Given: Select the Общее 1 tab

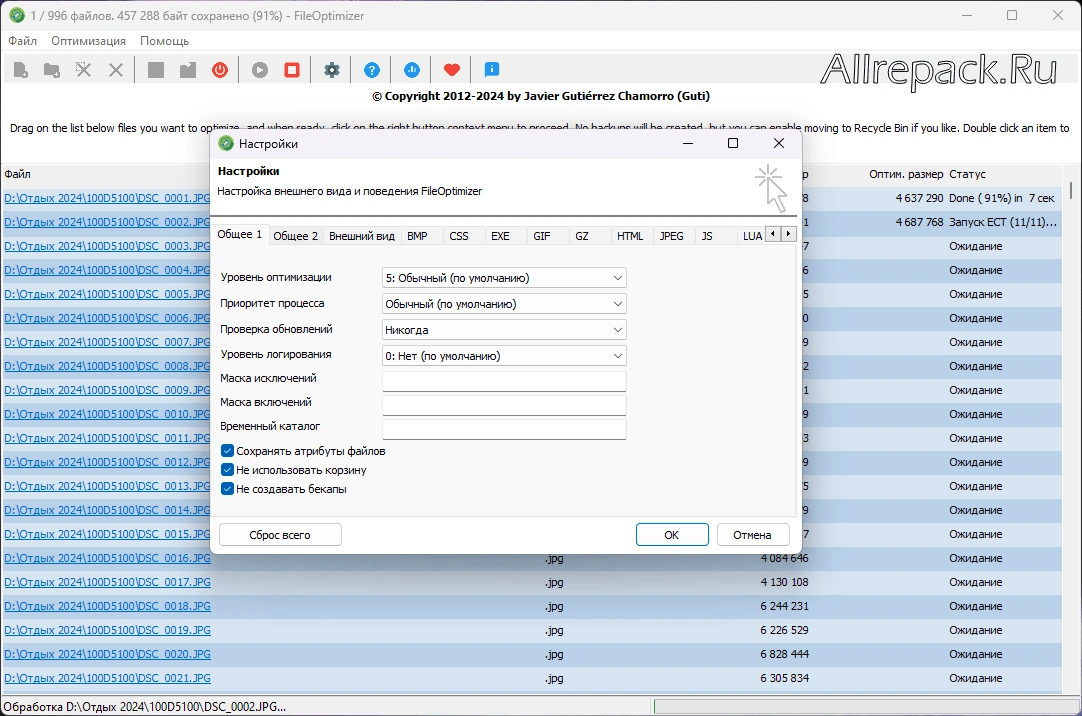Looking at the screenshot, I should 239,235.
